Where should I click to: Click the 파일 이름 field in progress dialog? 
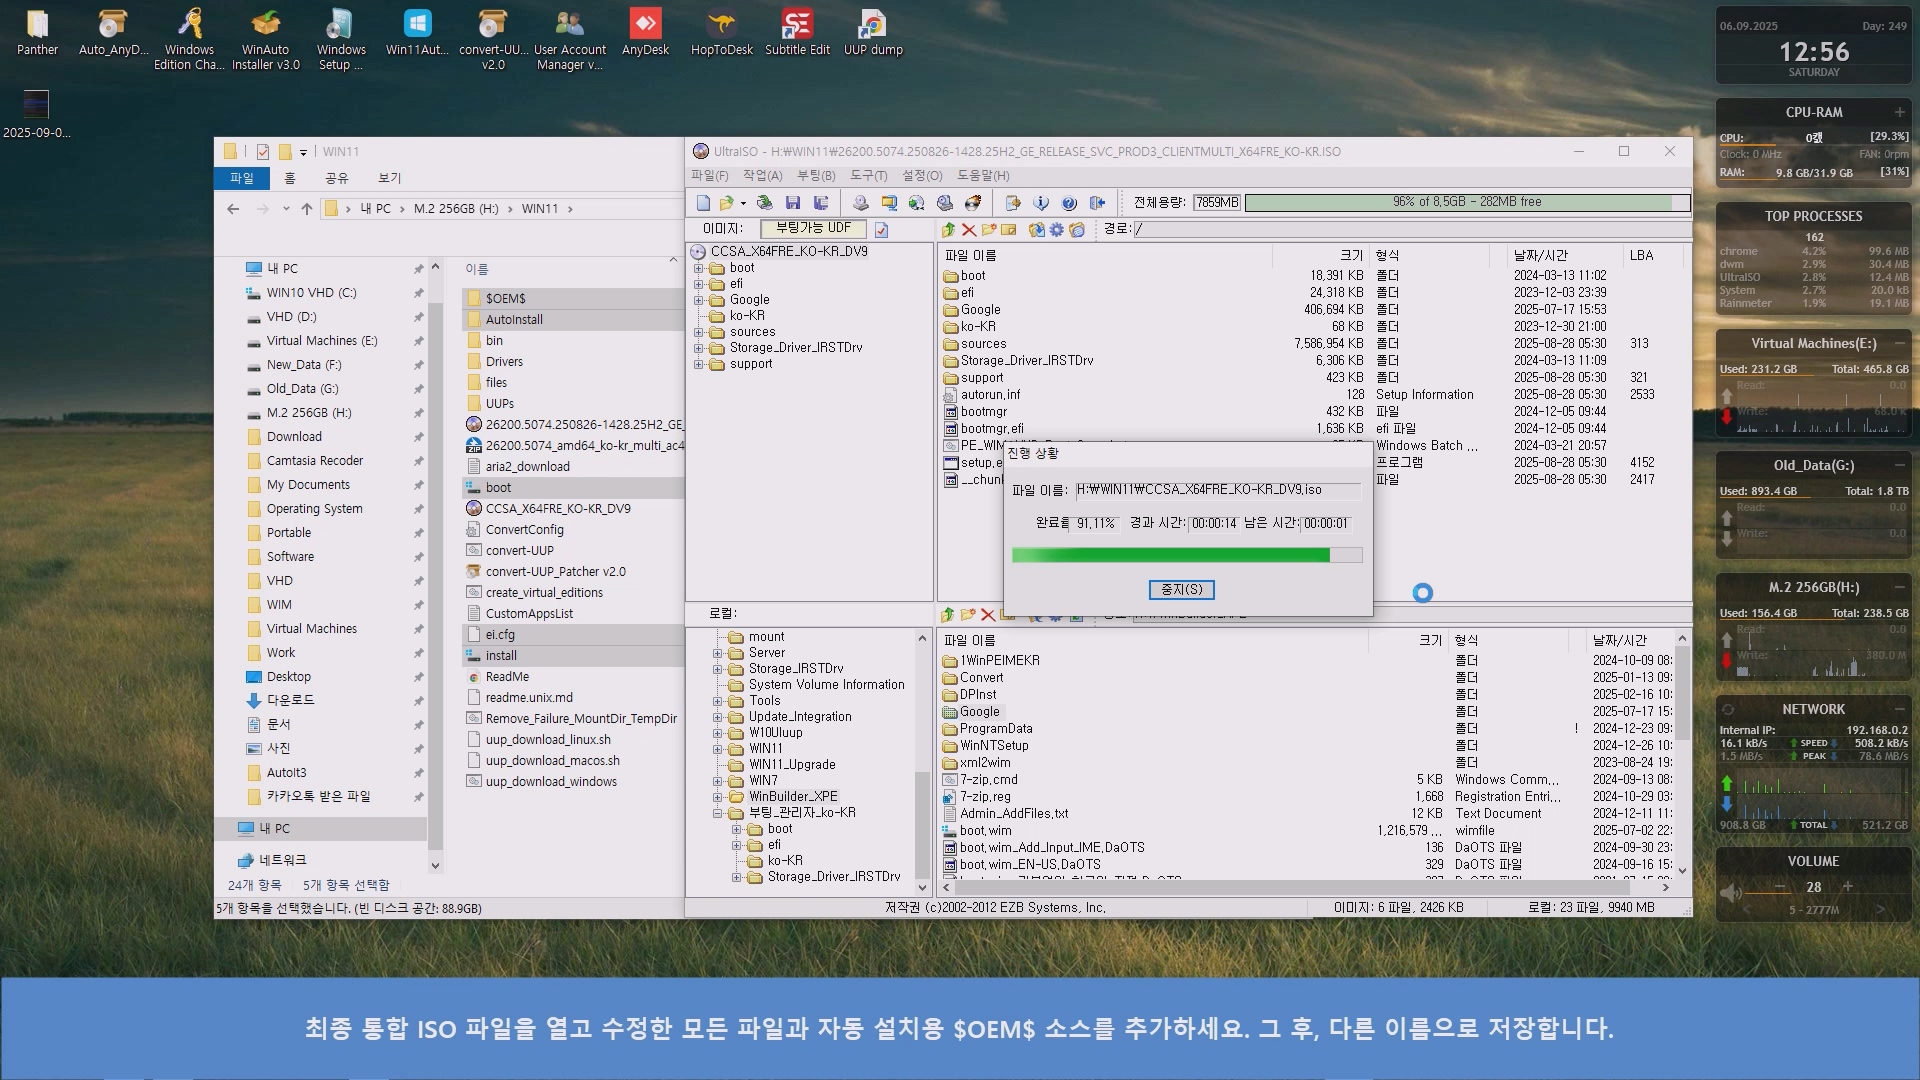tap(1218, 490)
